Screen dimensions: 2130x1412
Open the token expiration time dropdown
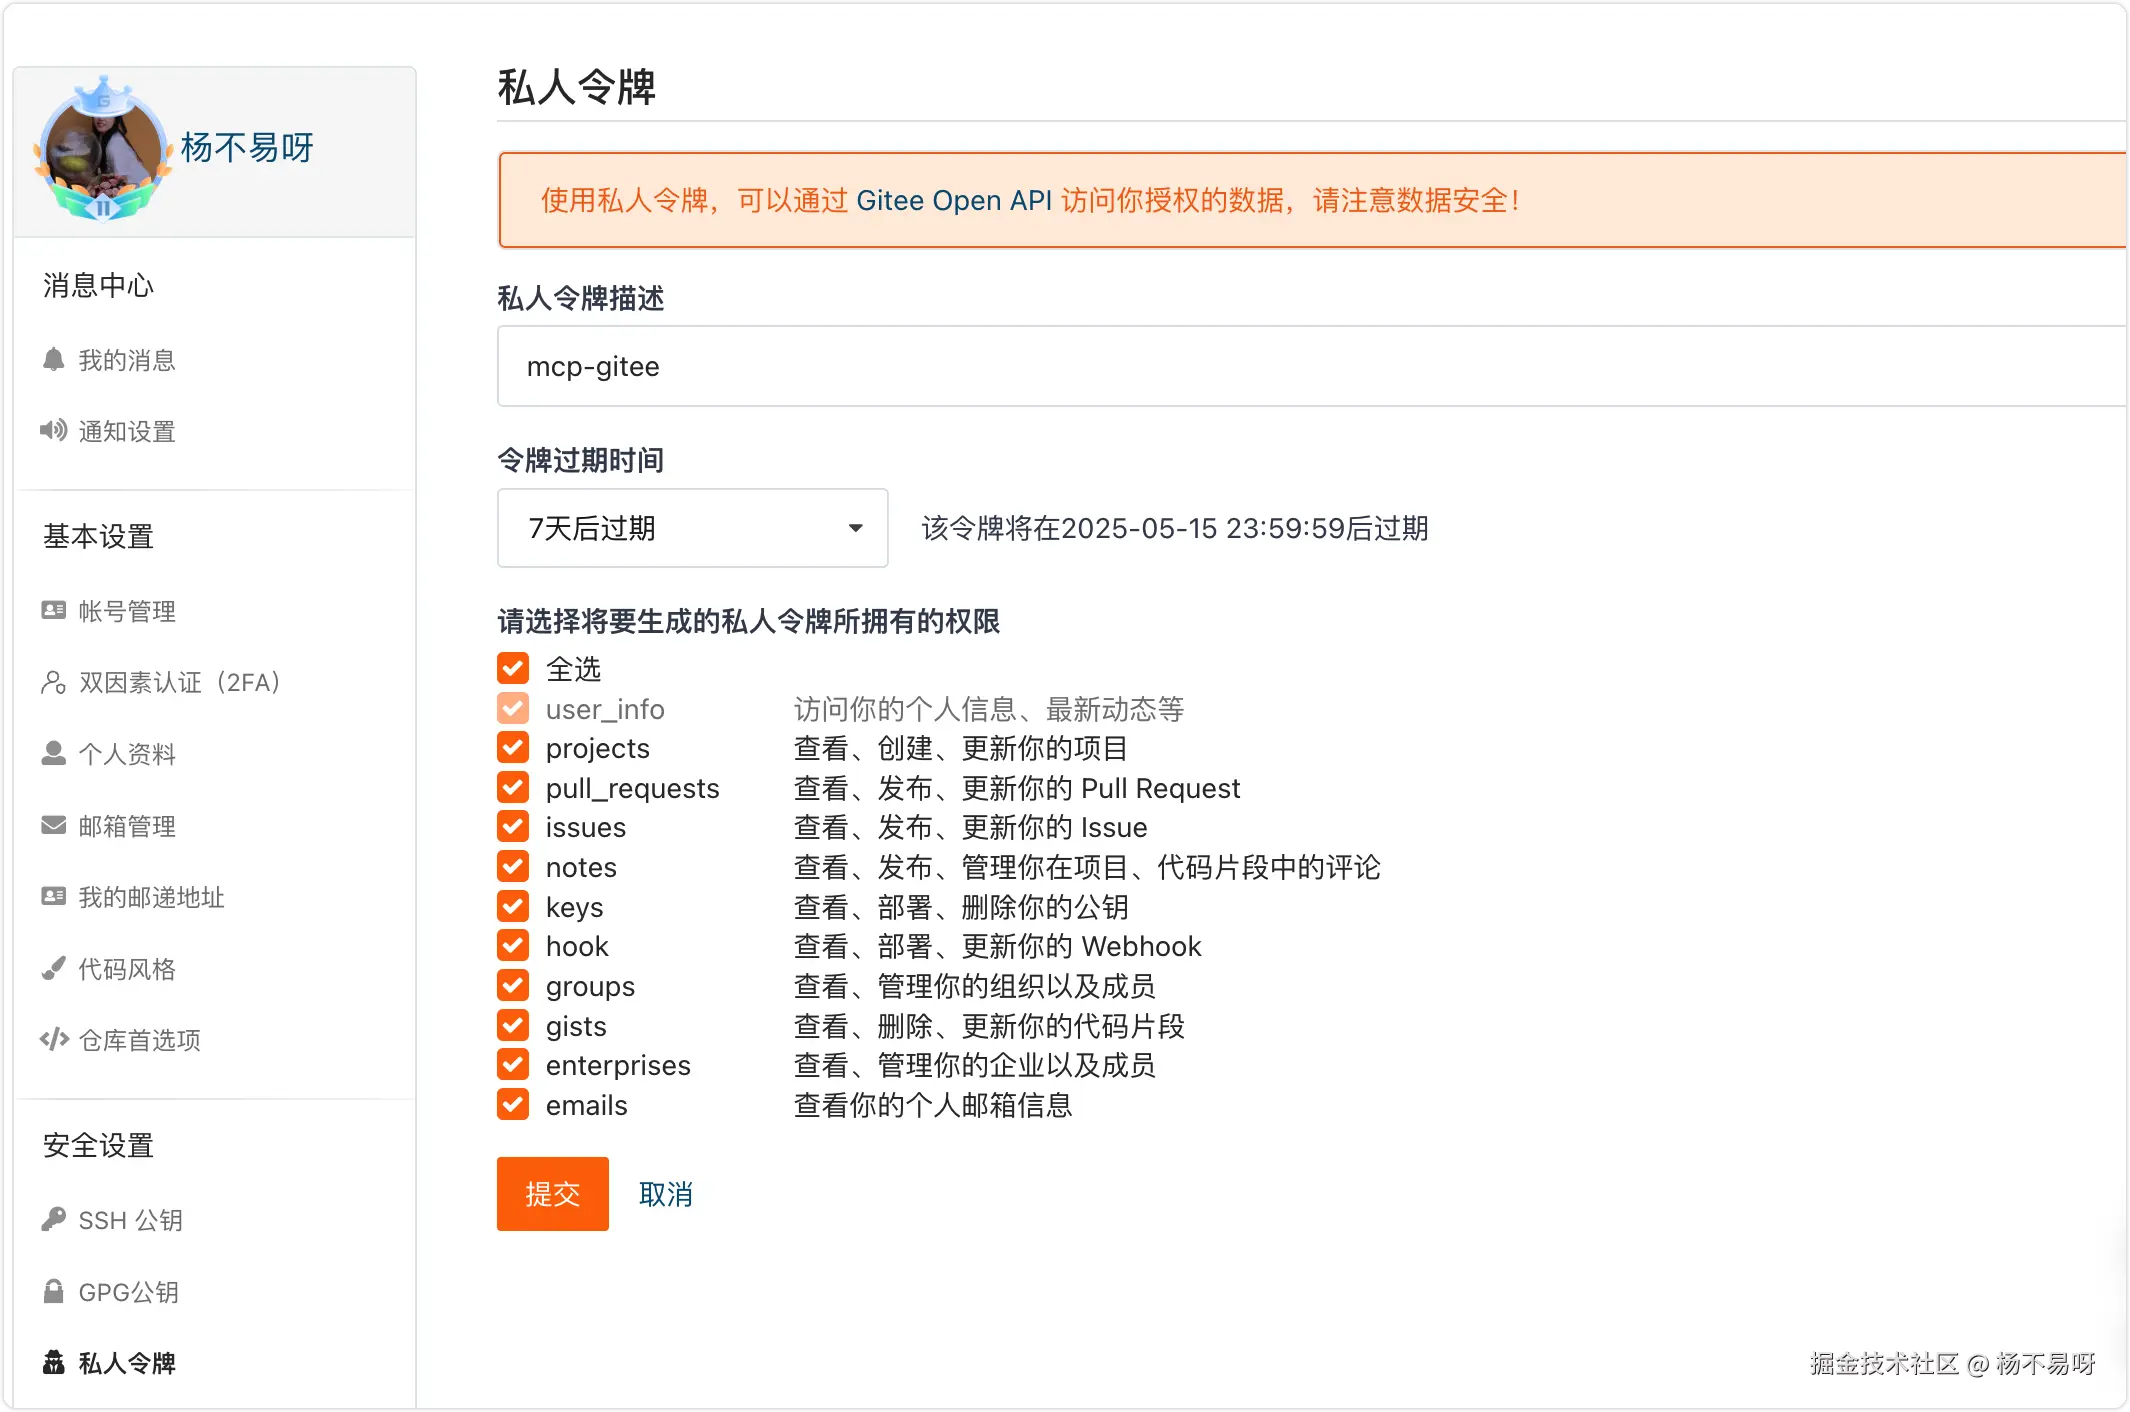(692, 528)
